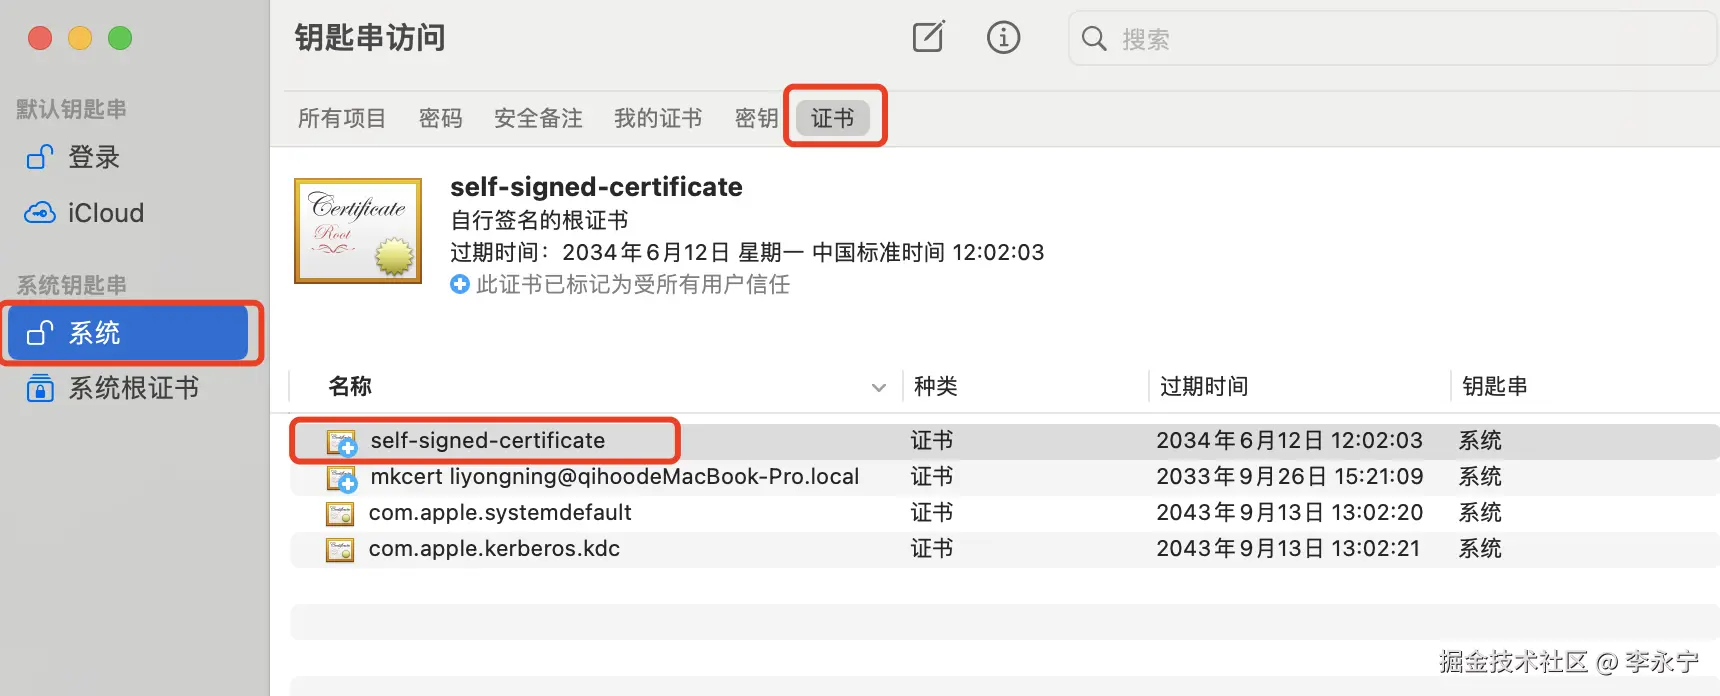1720x696 pixels.
Task: Switch to the 密码 tab
Action: [x=440, y=118]
